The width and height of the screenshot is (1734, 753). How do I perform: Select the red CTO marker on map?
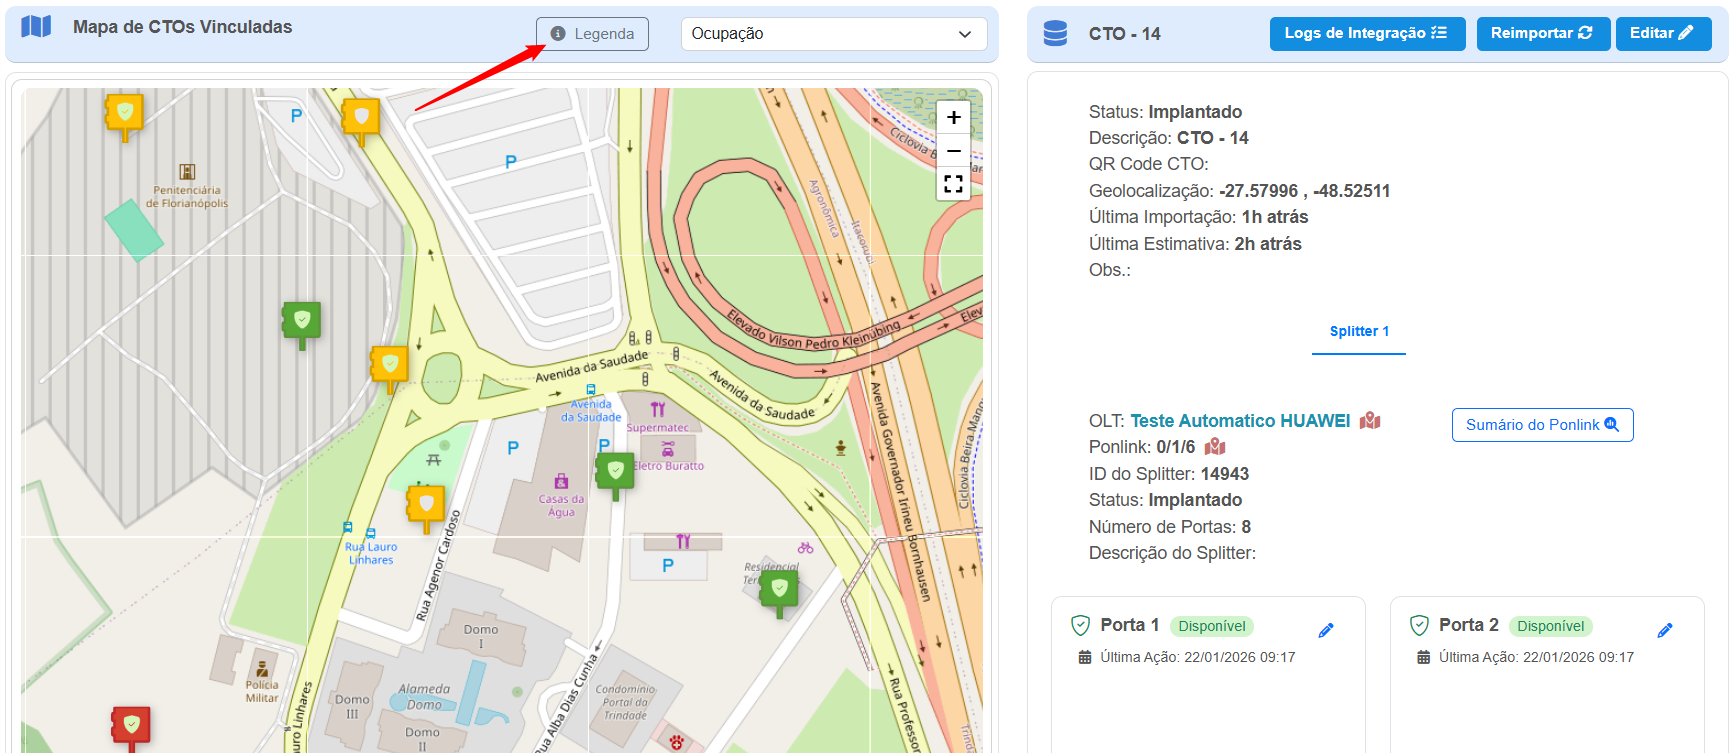(x=131, y=724)
